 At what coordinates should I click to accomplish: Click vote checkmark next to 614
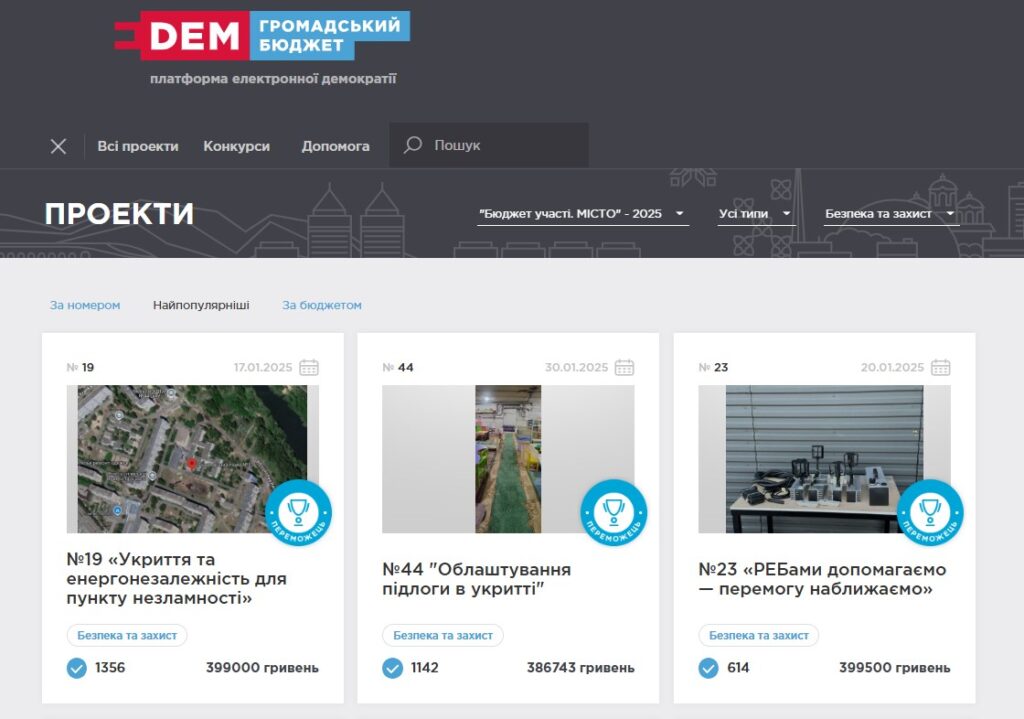pyautogui.click(x=709, y=668)
